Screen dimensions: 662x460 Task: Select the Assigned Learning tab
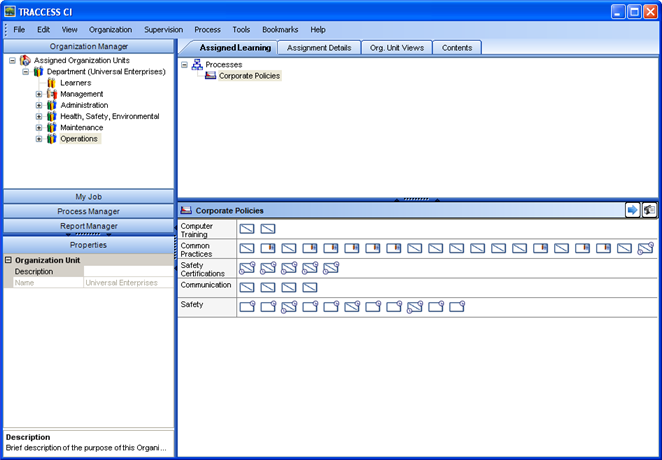pyautogui.click(x=235, y=48)
